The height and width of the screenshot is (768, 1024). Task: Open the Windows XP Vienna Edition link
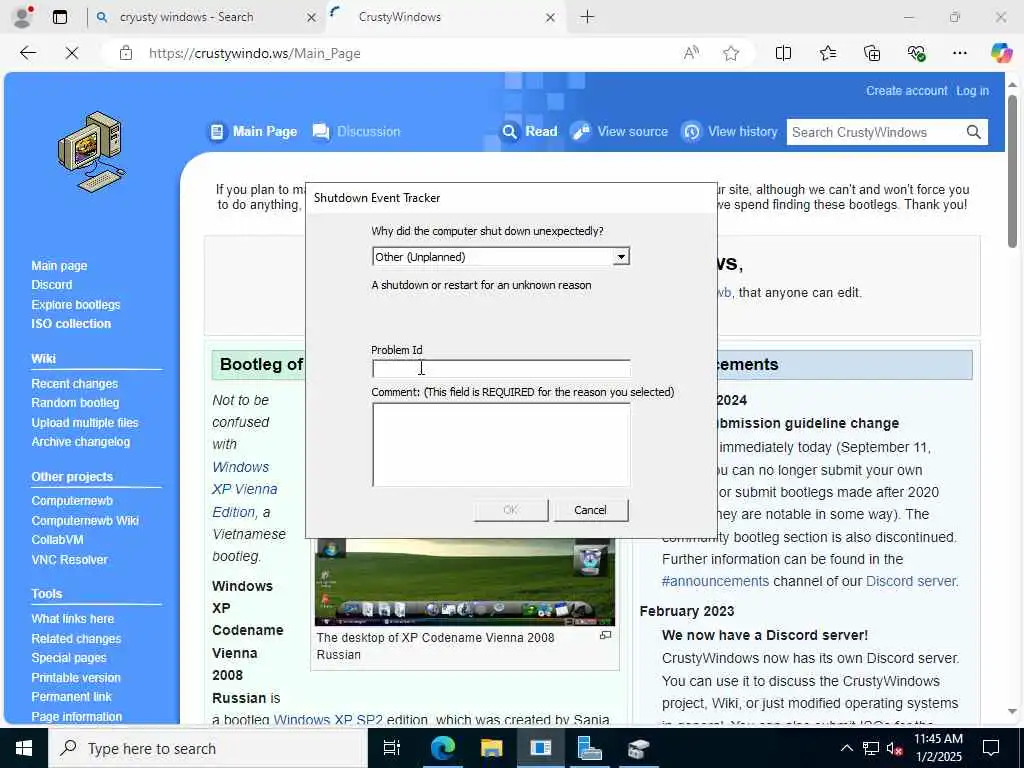[x=245, y=489]
